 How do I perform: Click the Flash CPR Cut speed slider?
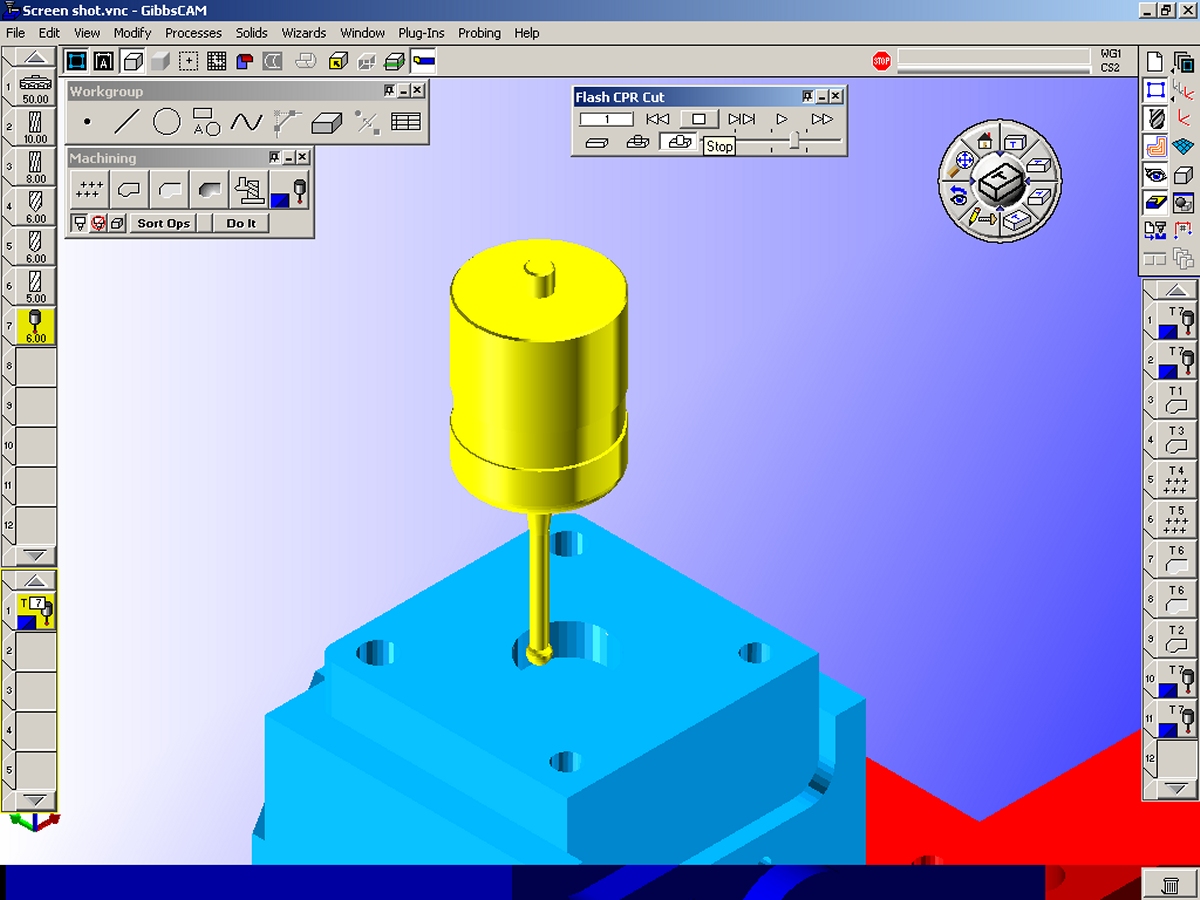(794, 142)
